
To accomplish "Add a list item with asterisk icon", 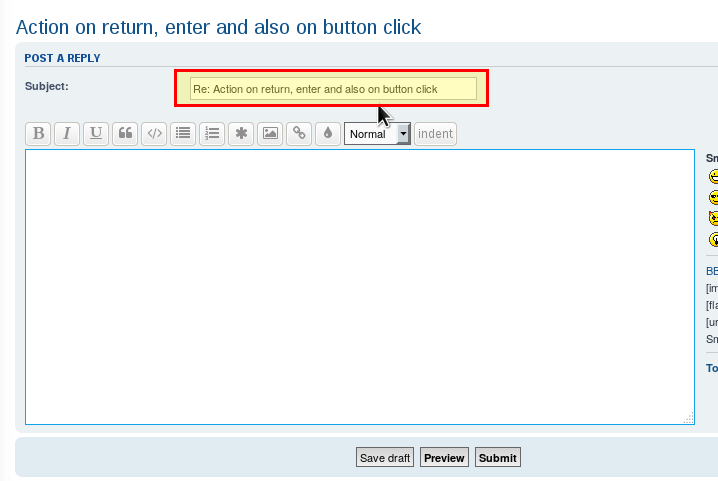I will click(x=241, y=134).
